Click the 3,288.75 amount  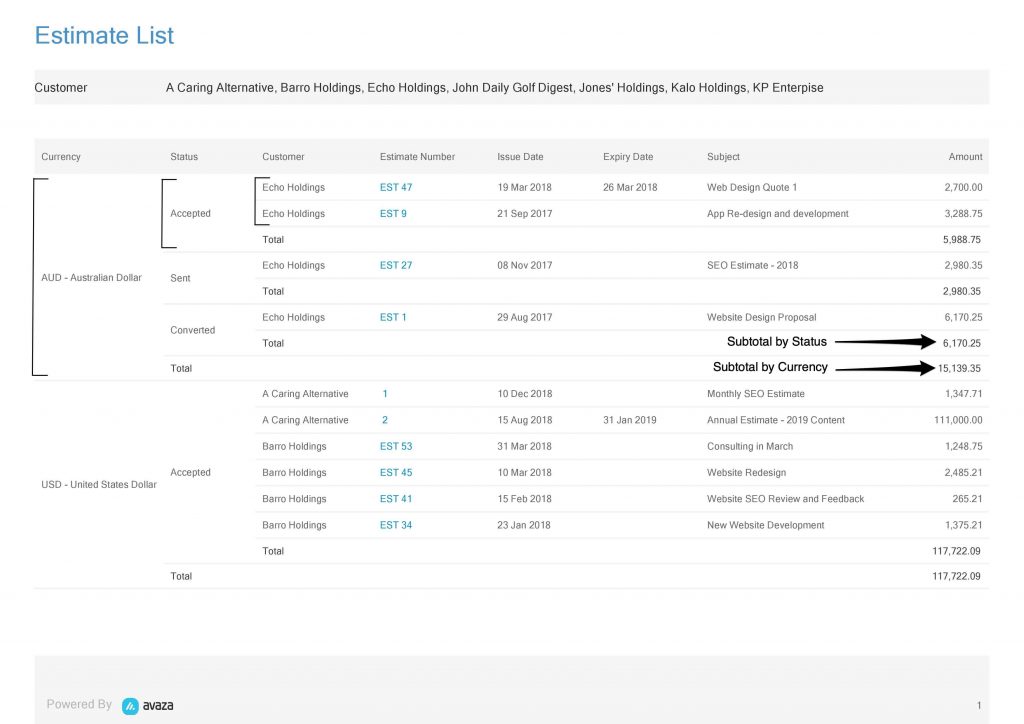[x=963, y=213]
